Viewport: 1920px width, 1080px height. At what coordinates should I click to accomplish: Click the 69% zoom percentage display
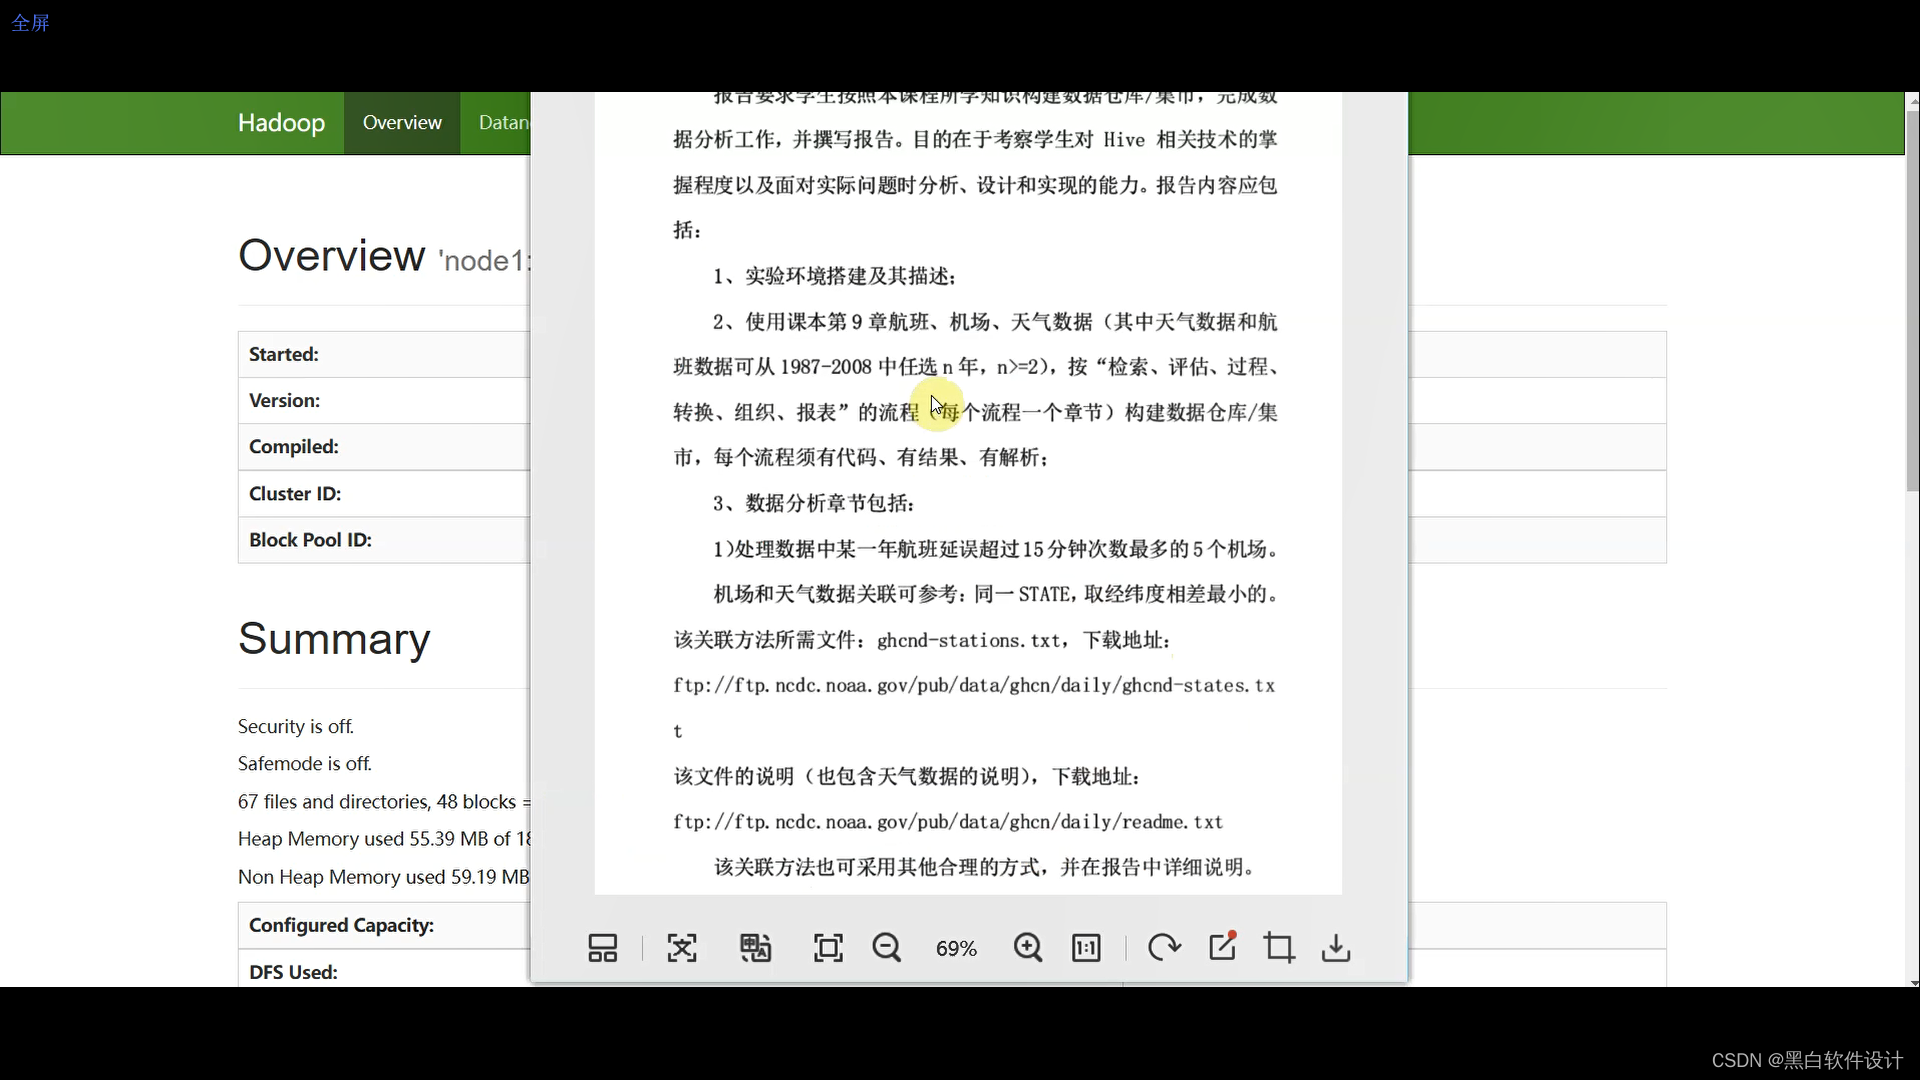[x=956, y=947]
